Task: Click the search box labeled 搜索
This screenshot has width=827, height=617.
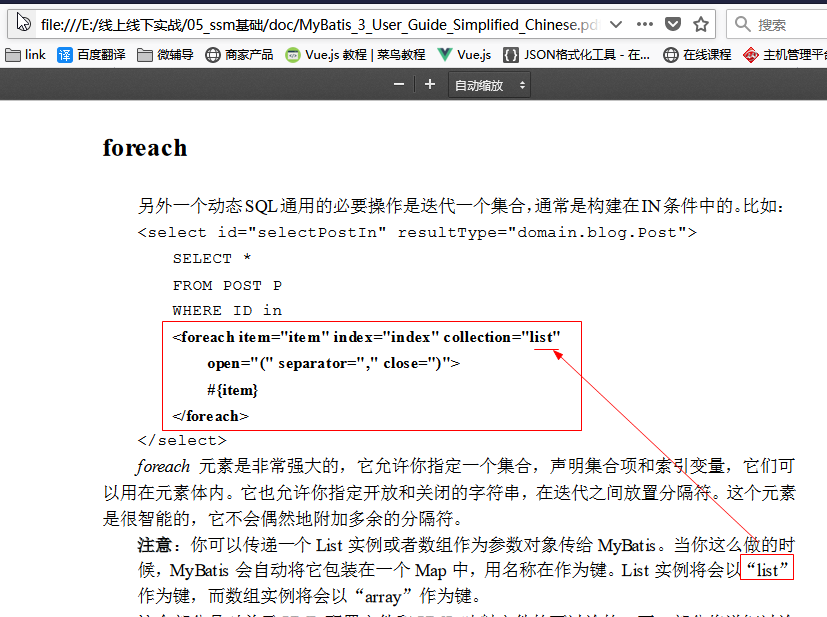Action: 776,24
